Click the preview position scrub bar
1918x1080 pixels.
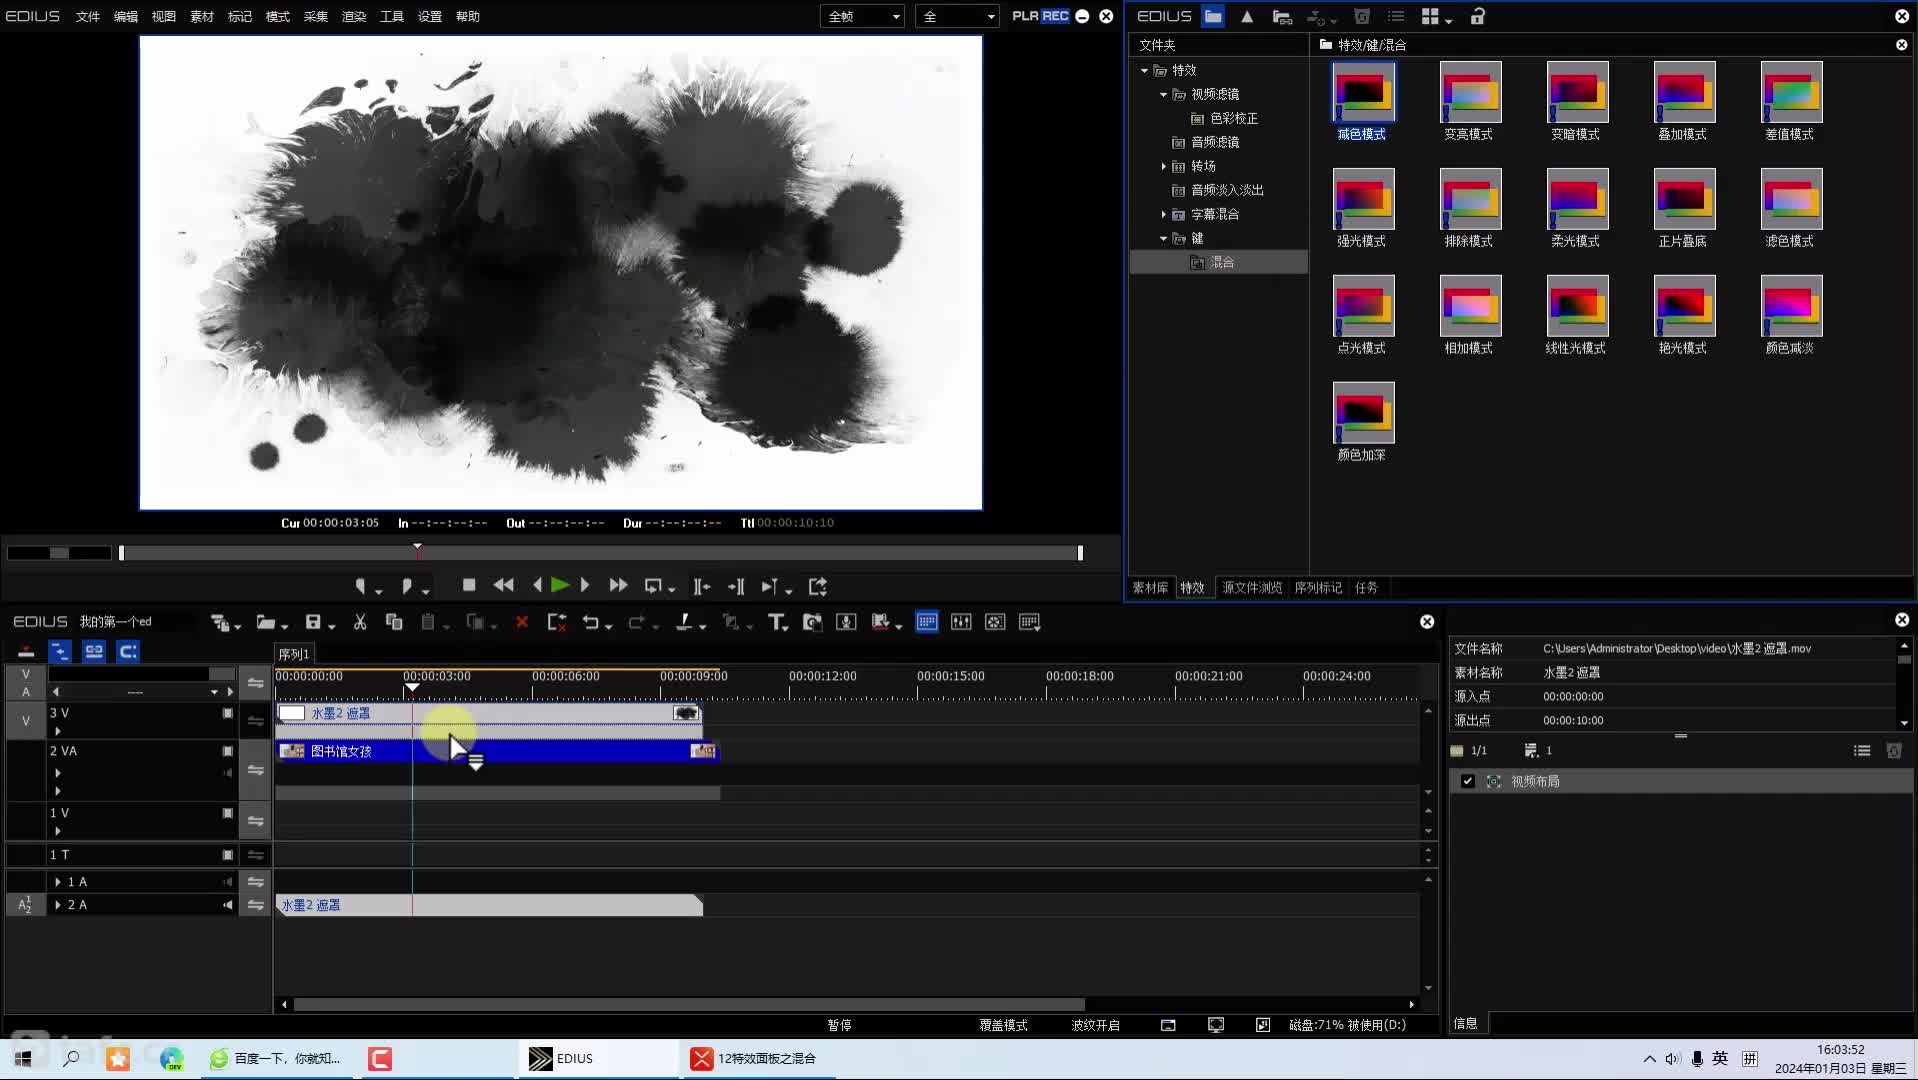pyautogui.click(x=600, y=553)
